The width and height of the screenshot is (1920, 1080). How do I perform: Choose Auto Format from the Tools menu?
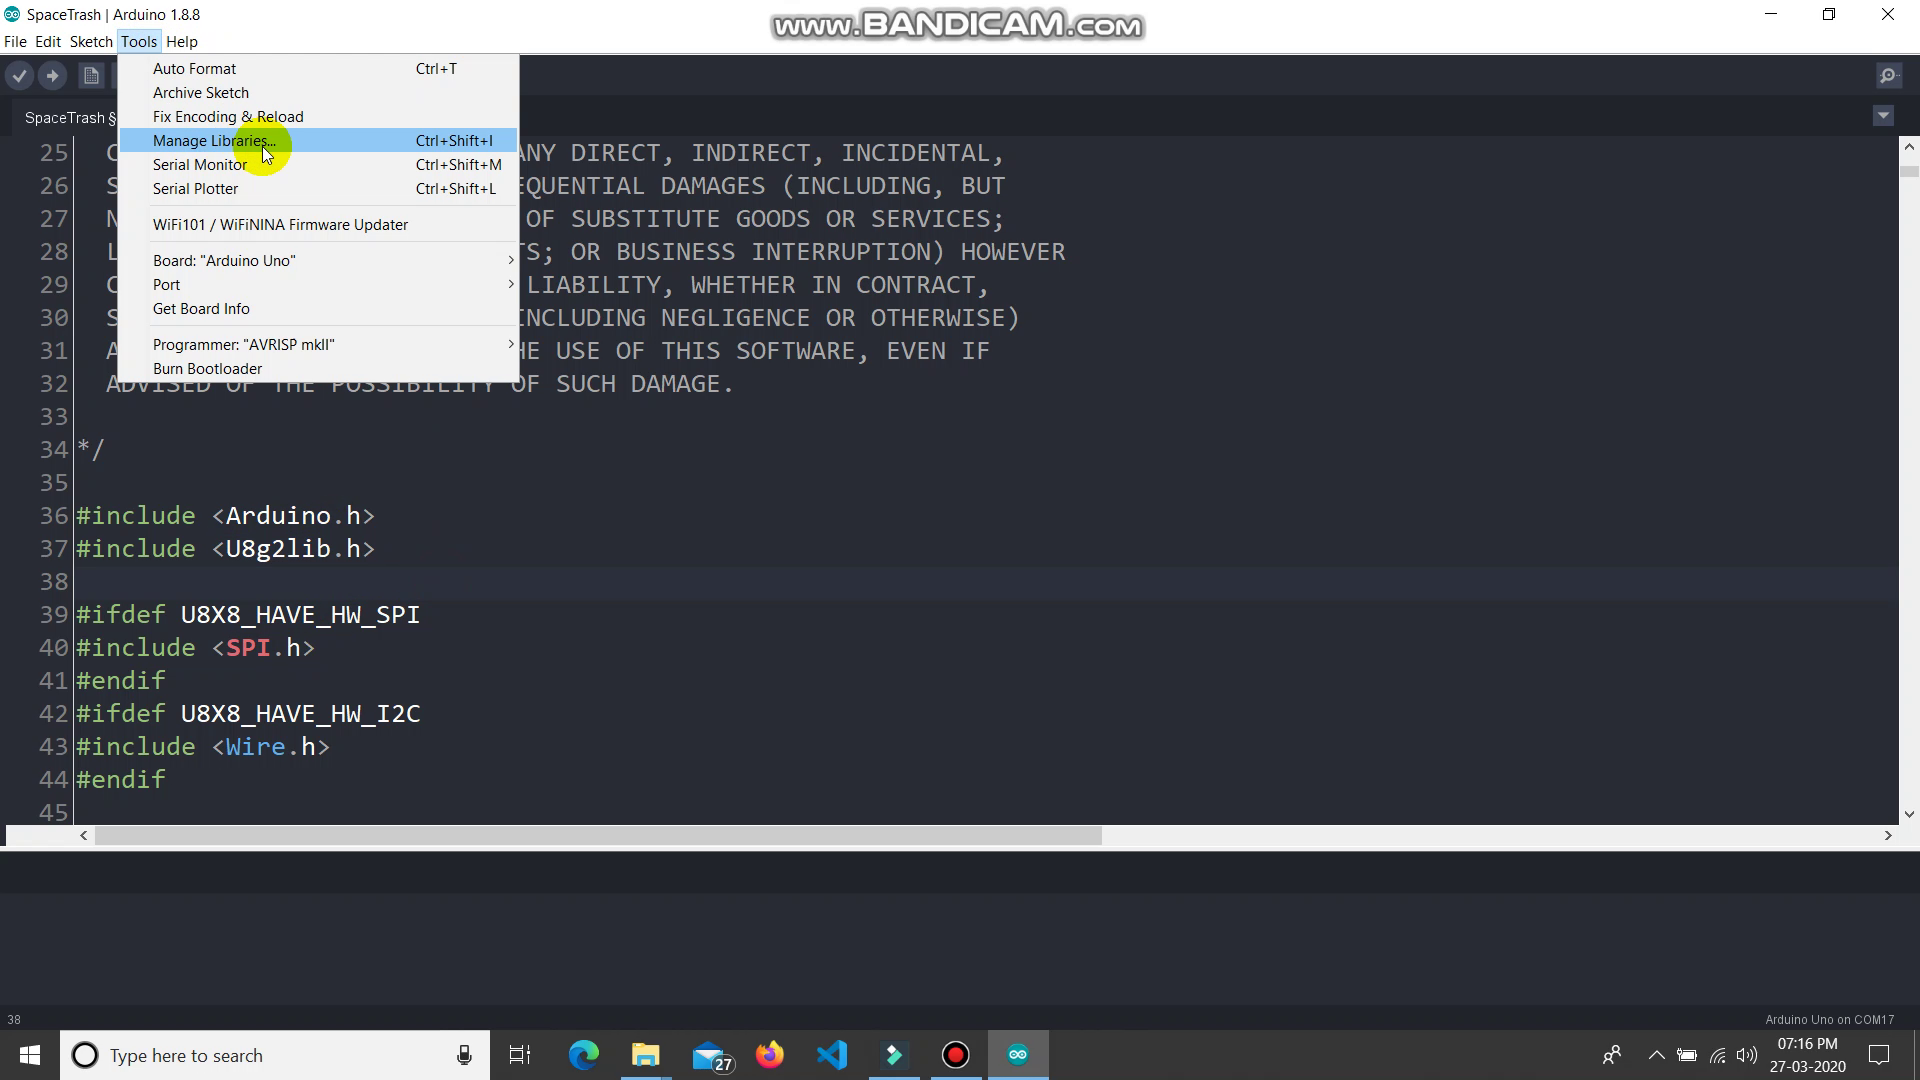click(x=194, y=69)
